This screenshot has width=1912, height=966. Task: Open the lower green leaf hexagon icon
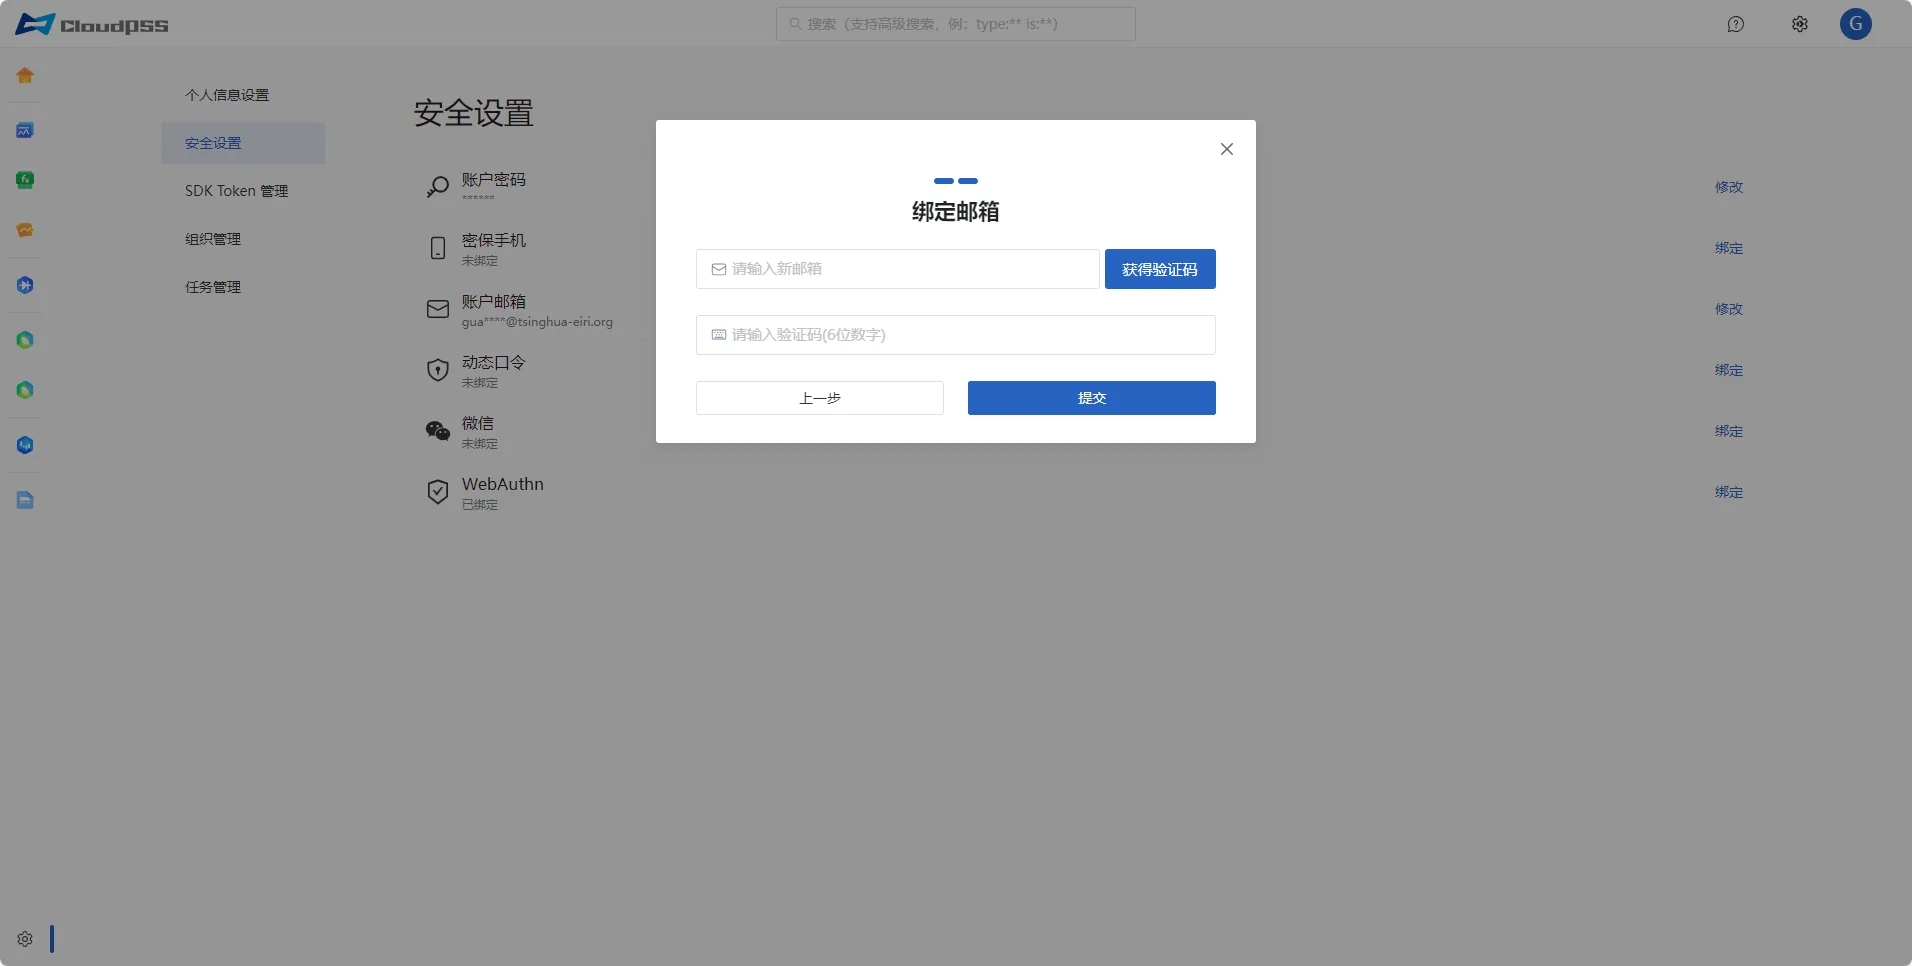[x=25, y=390]
